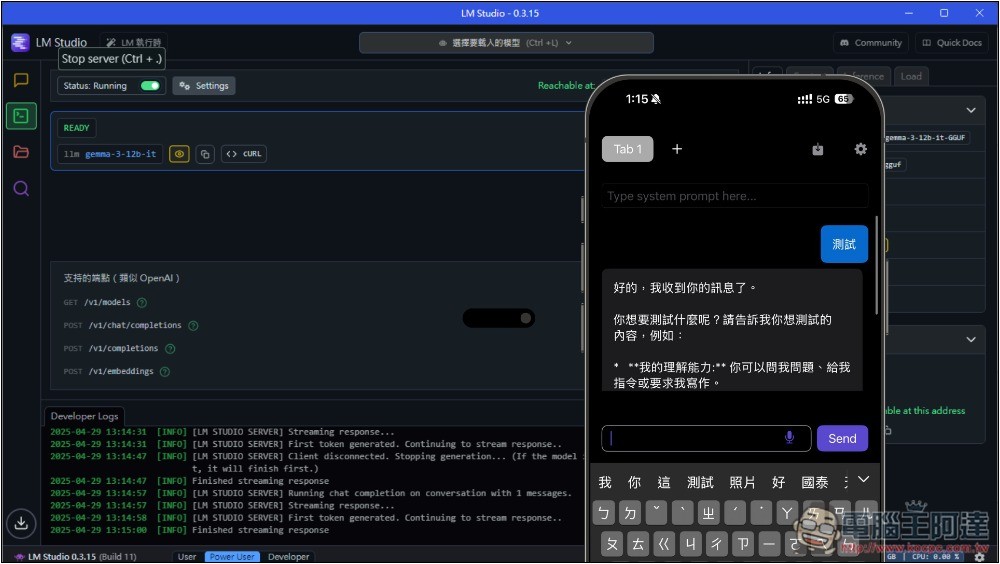Open the Discover search icon in sidebar
Viewport: 1000px width, 564px height.
tap(21, 188)
